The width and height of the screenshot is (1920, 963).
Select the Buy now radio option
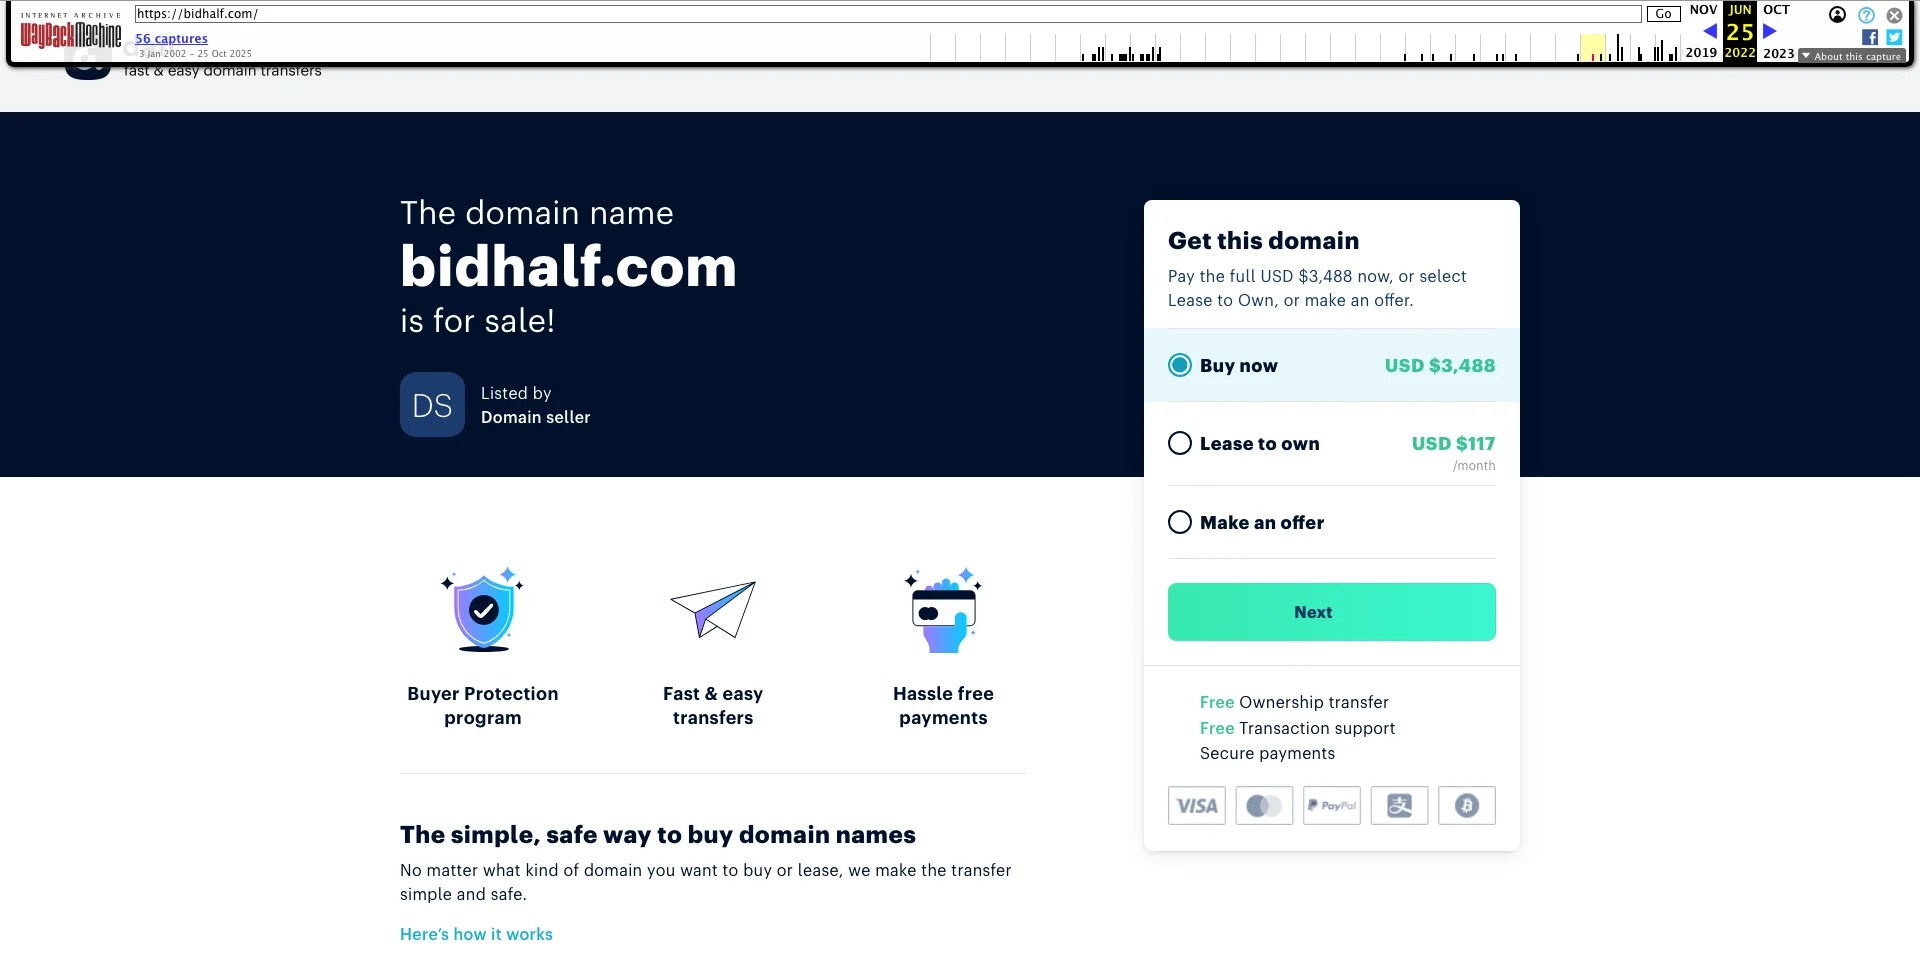tap(1180, 365)
